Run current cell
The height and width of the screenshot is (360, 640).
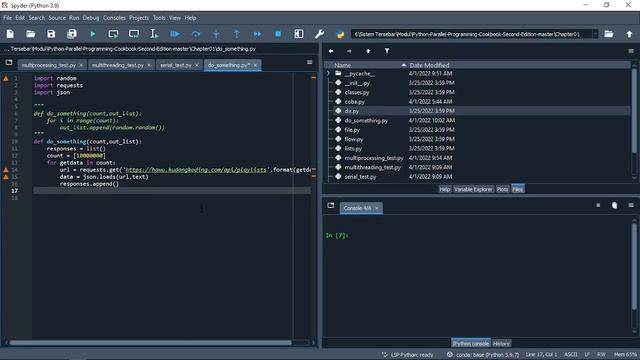(x=113, y=34)
